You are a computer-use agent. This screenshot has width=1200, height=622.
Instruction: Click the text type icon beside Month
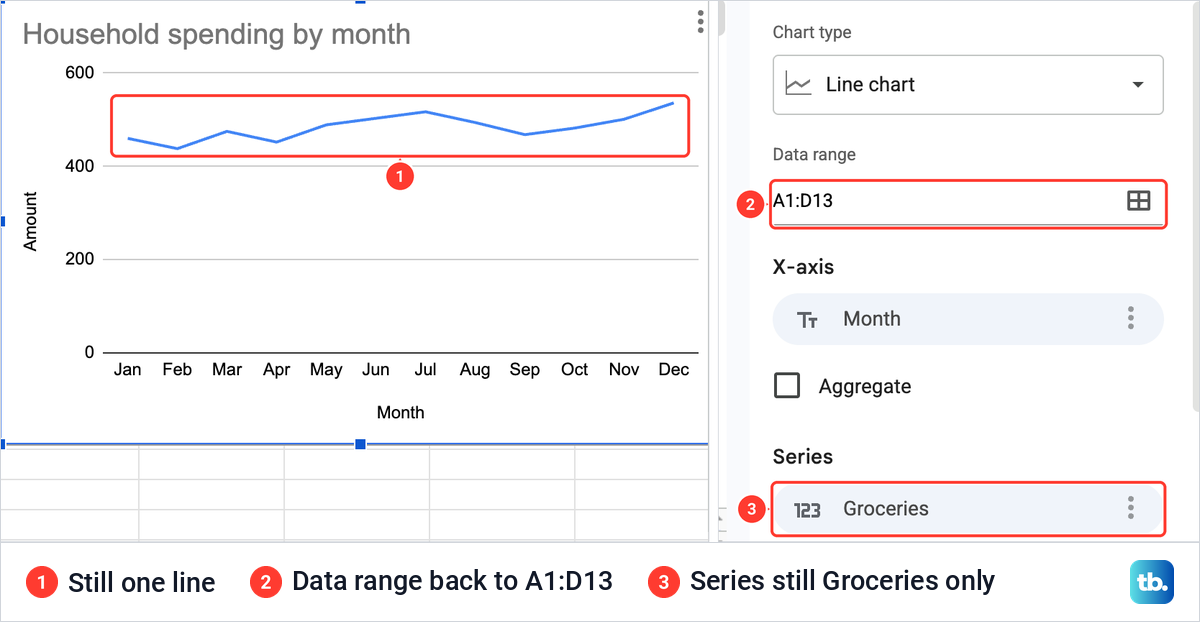pos(807,320)
